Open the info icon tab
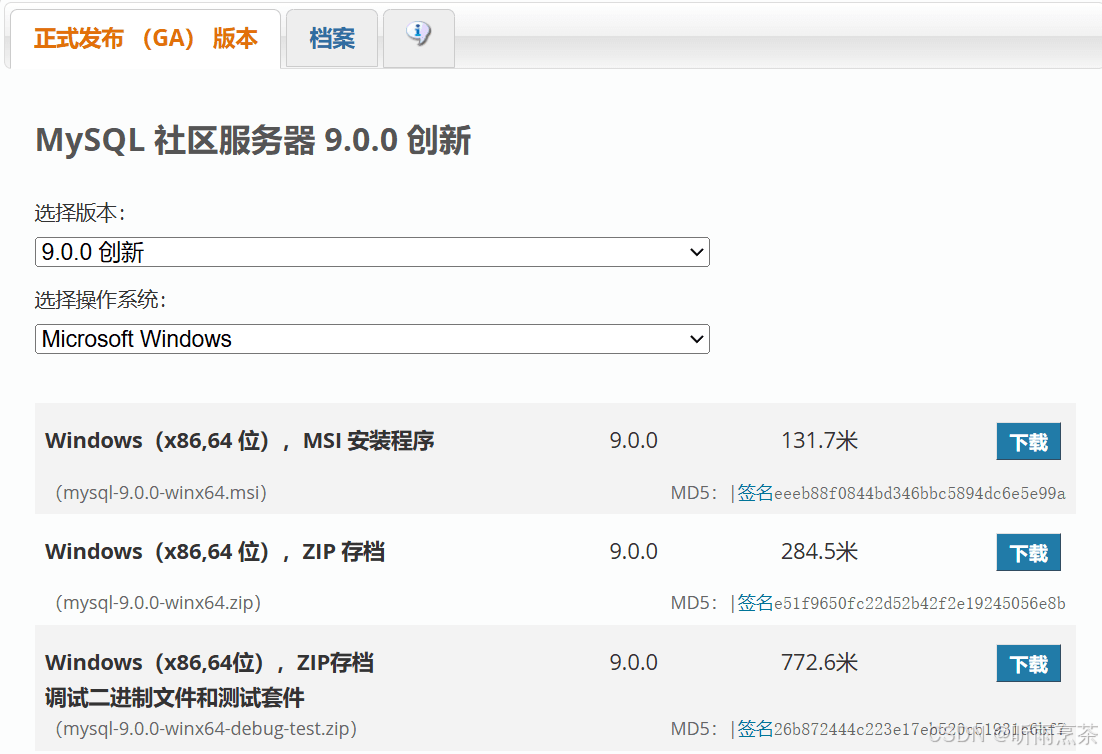This screenshot has height=754, width=1102. click(418, 39)
